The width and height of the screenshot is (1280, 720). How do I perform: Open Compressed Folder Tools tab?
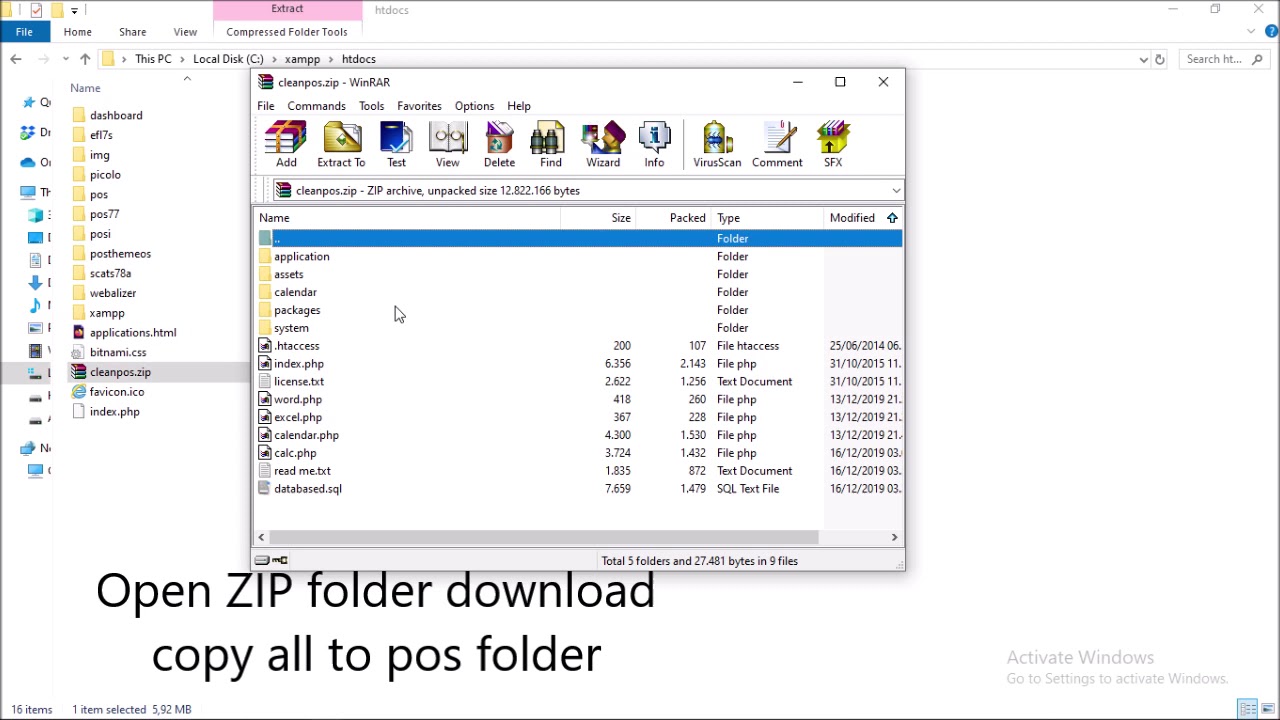(x=287, y=32)
